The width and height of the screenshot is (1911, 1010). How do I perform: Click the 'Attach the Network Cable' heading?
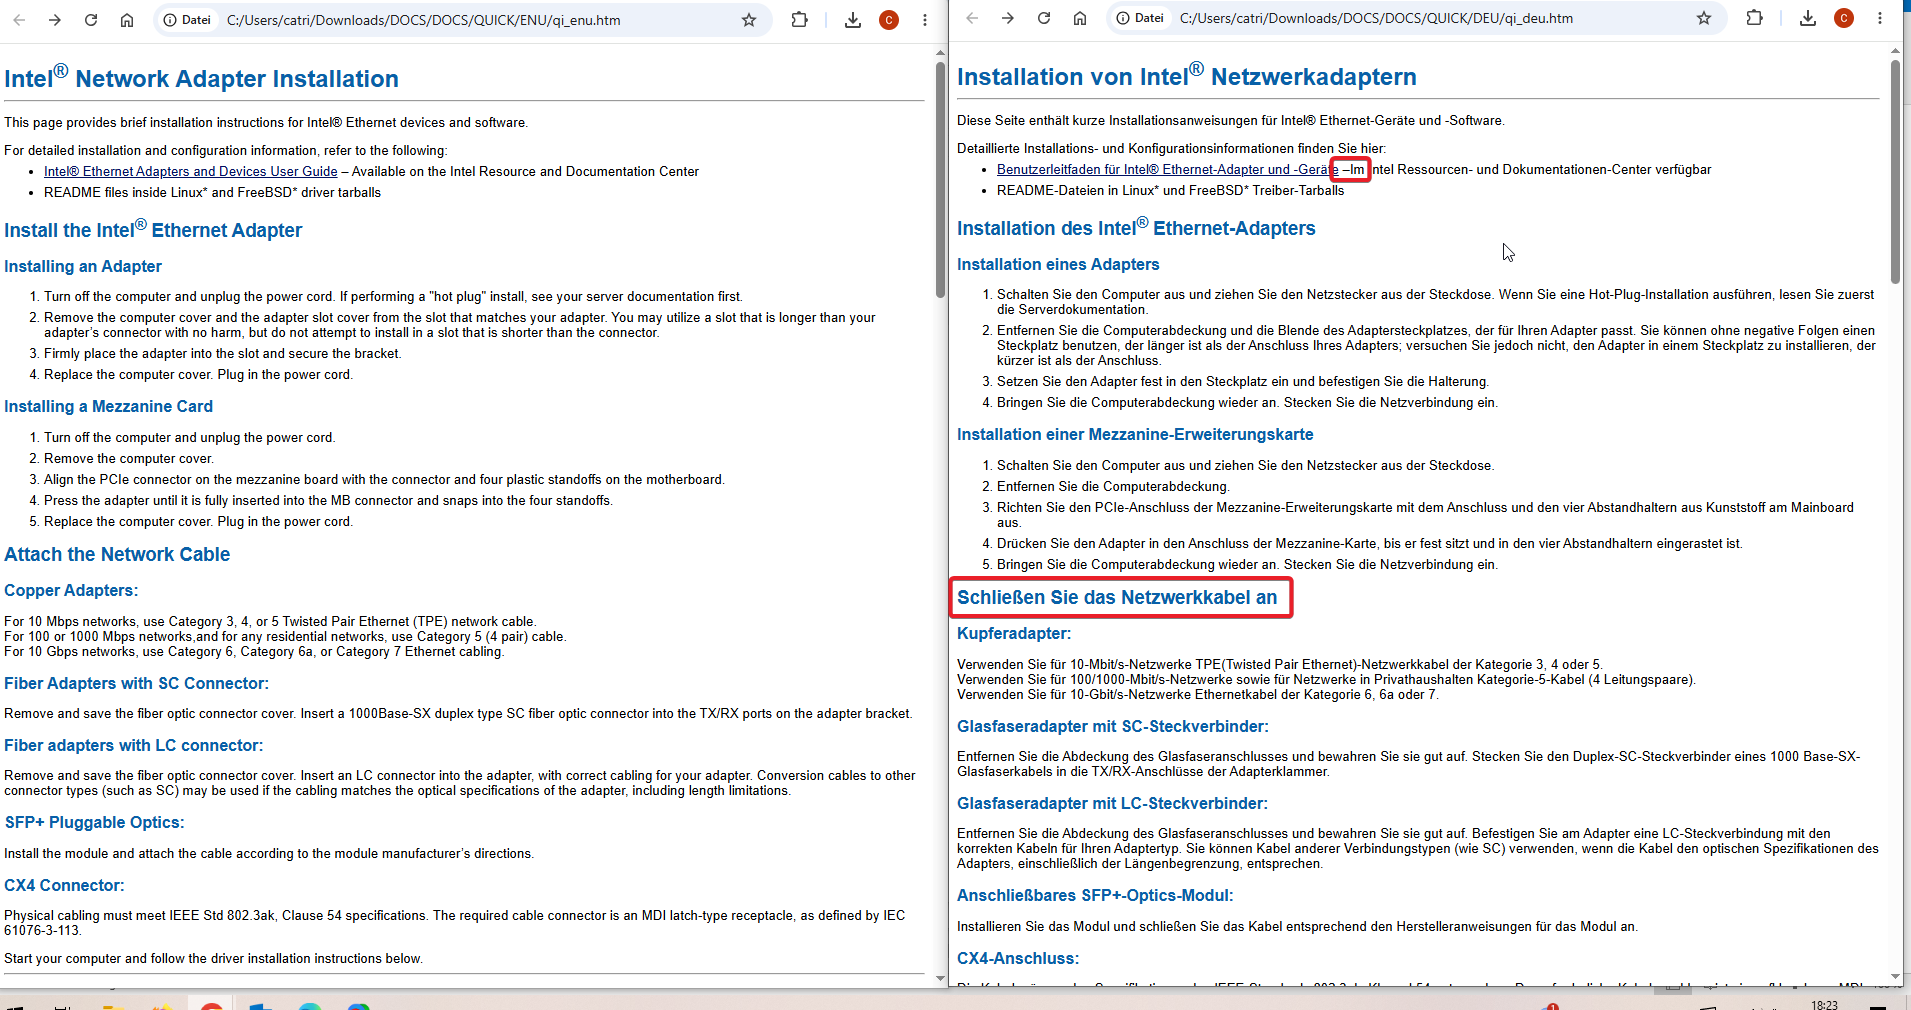coord(117,554)
